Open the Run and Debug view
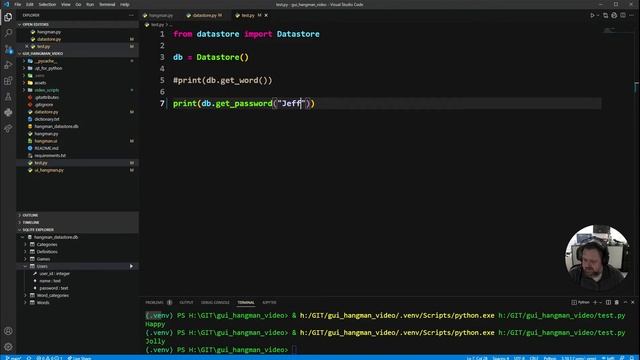This screenshot has width=640, height=360. point(8,65)
